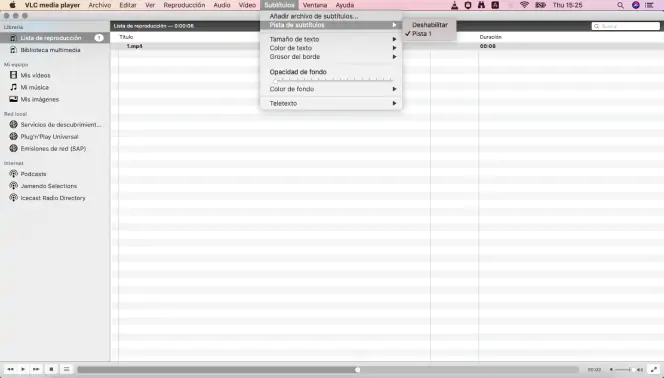Click the playlist search field

pyautogui.click(x=625, y=26)
